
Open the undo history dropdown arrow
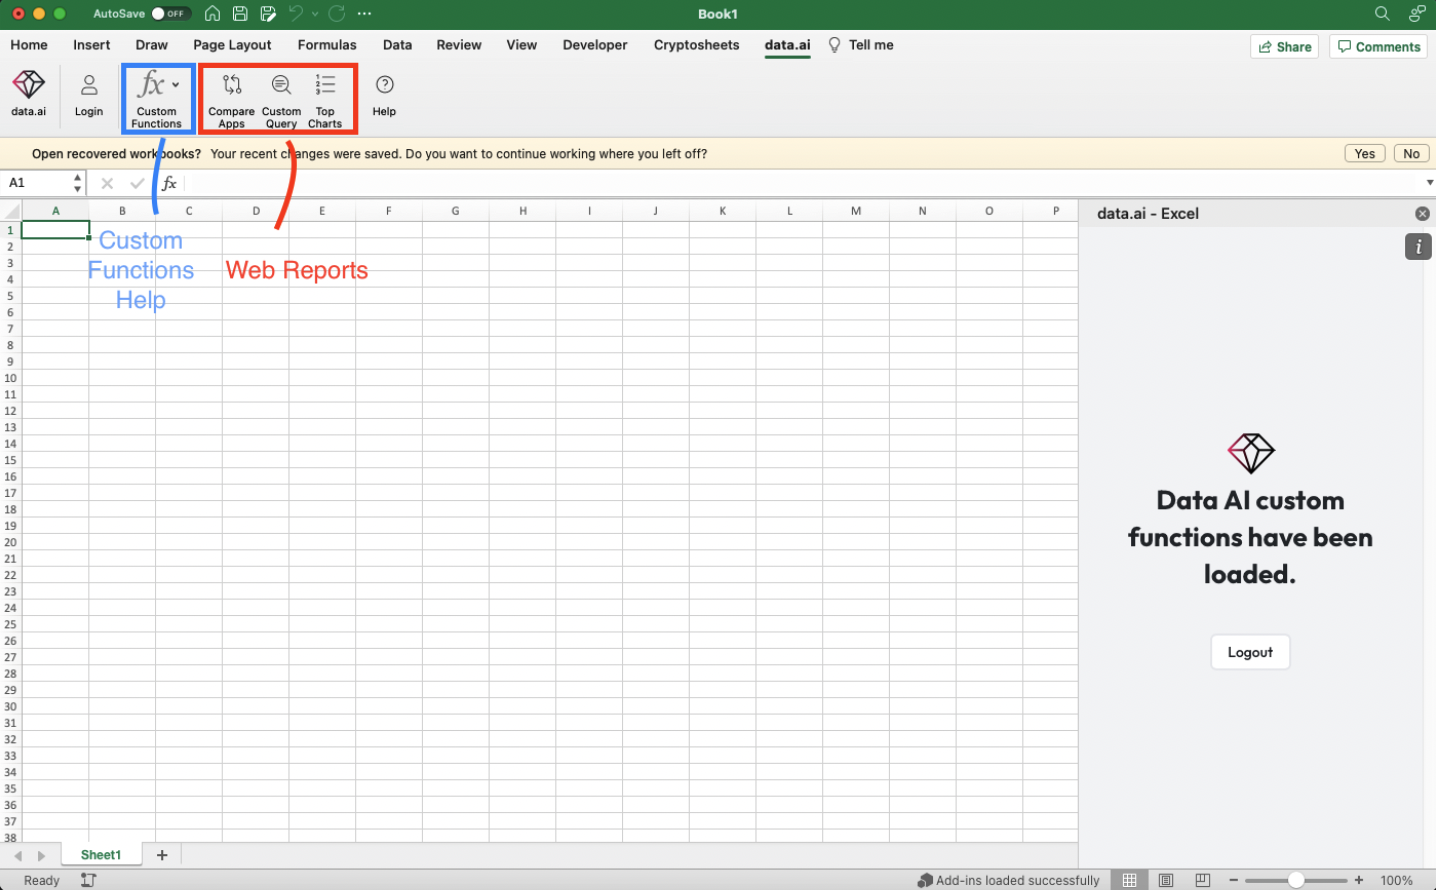pyautogui.click(x=315, y=14)
